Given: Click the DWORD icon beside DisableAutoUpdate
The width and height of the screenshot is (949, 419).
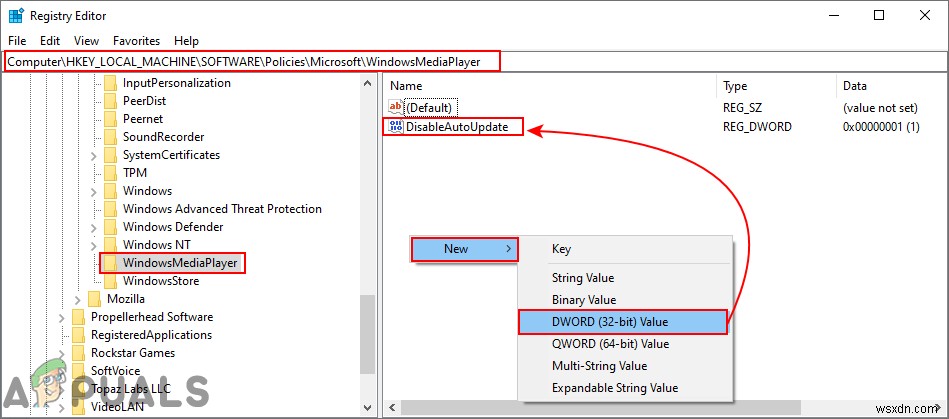Looking at the screenshot, I should 396,127.
